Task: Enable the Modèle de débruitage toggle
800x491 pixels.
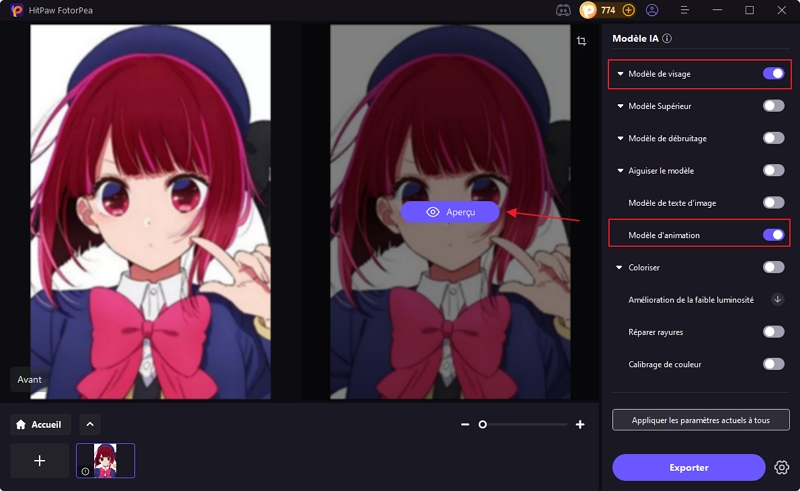Action: (773, 138)
